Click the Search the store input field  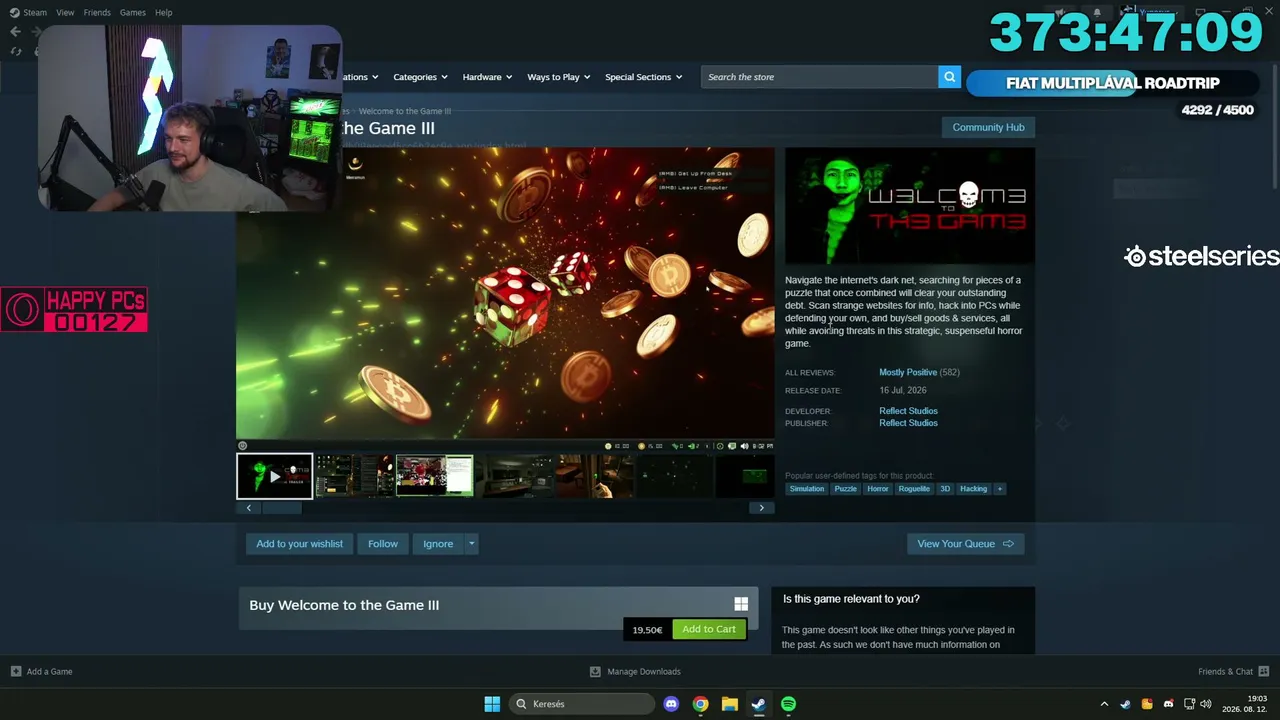click(820, 77)
